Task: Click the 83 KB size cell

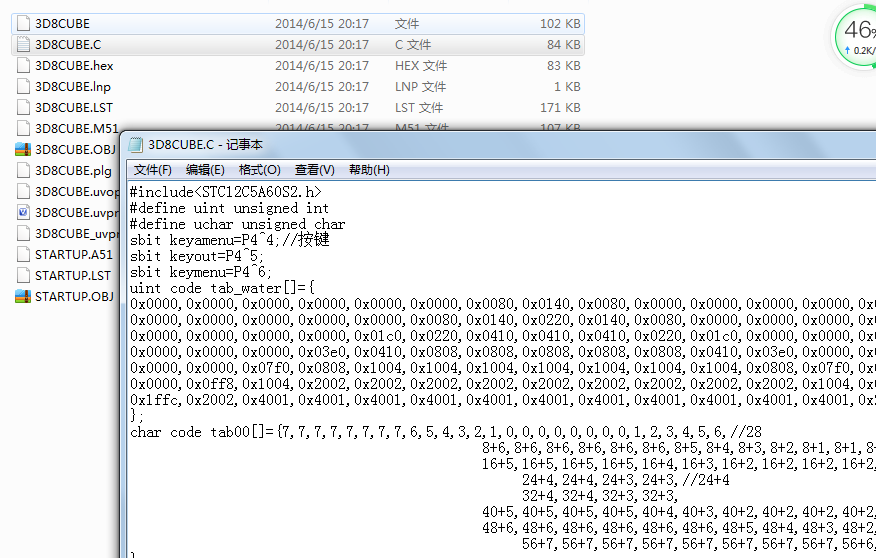Action: [564, 66]
